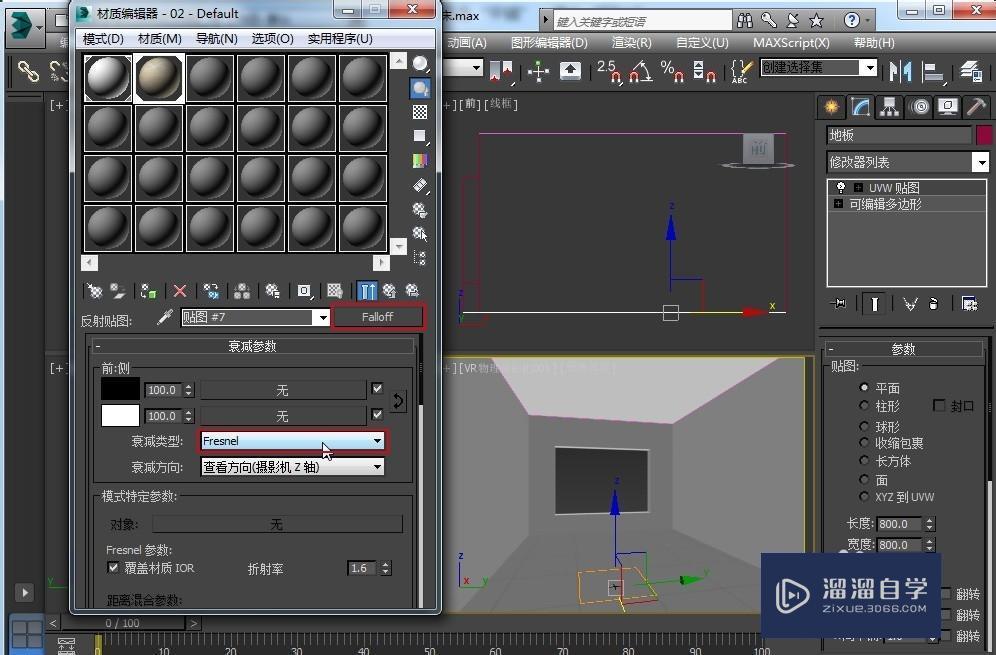Uncheck the 覆盖材质 IOR checkbox
Image resolution: width=996 pixels, height=655 pixels.
(113, 567)
